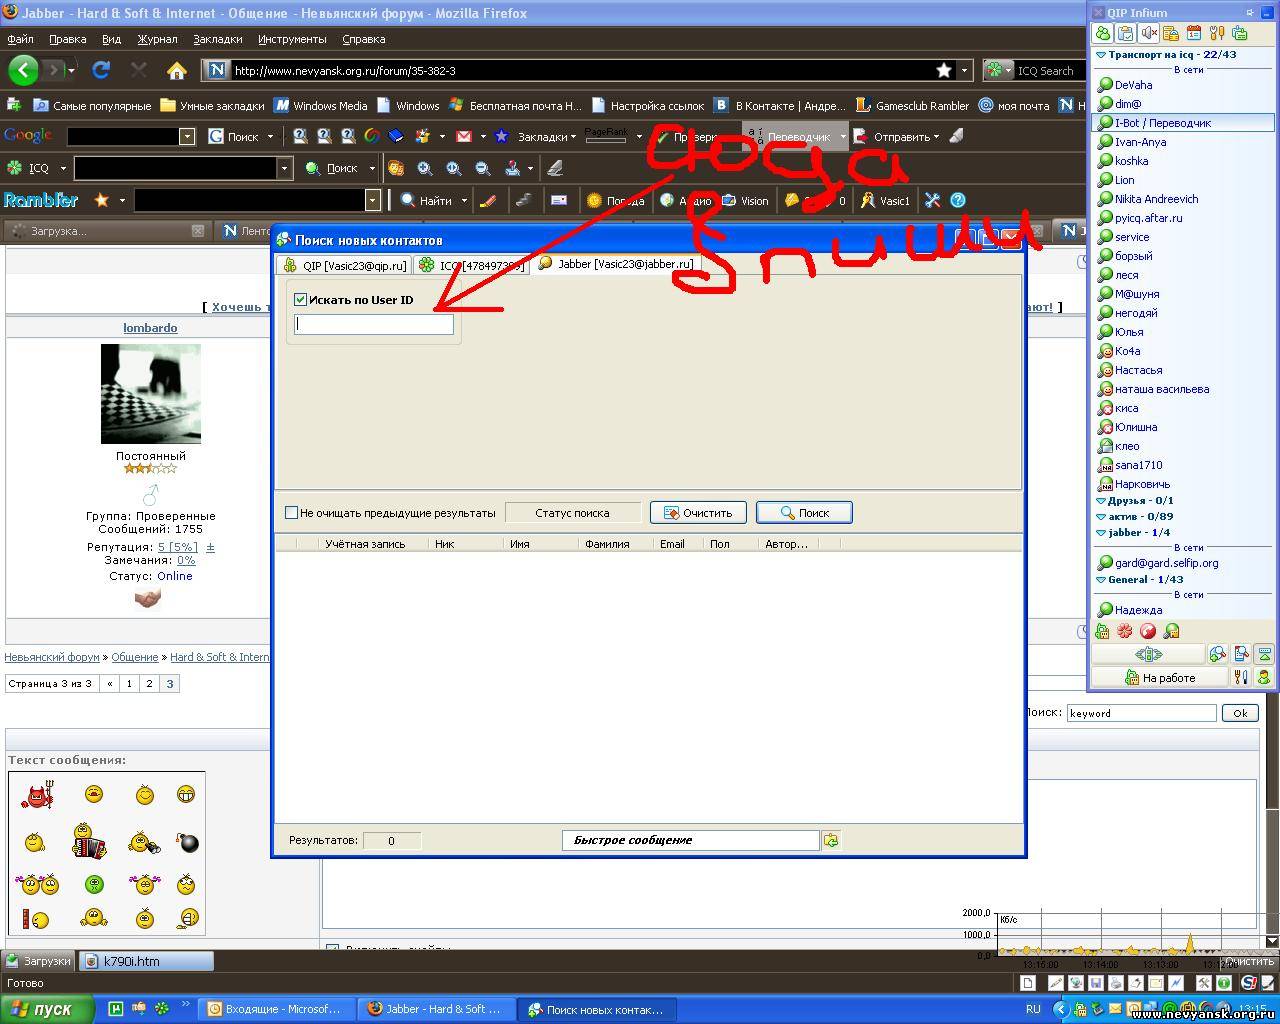1280x1024 pixels.
Task: Click the forum search 'Ok' button
Action: [1240, 713]
